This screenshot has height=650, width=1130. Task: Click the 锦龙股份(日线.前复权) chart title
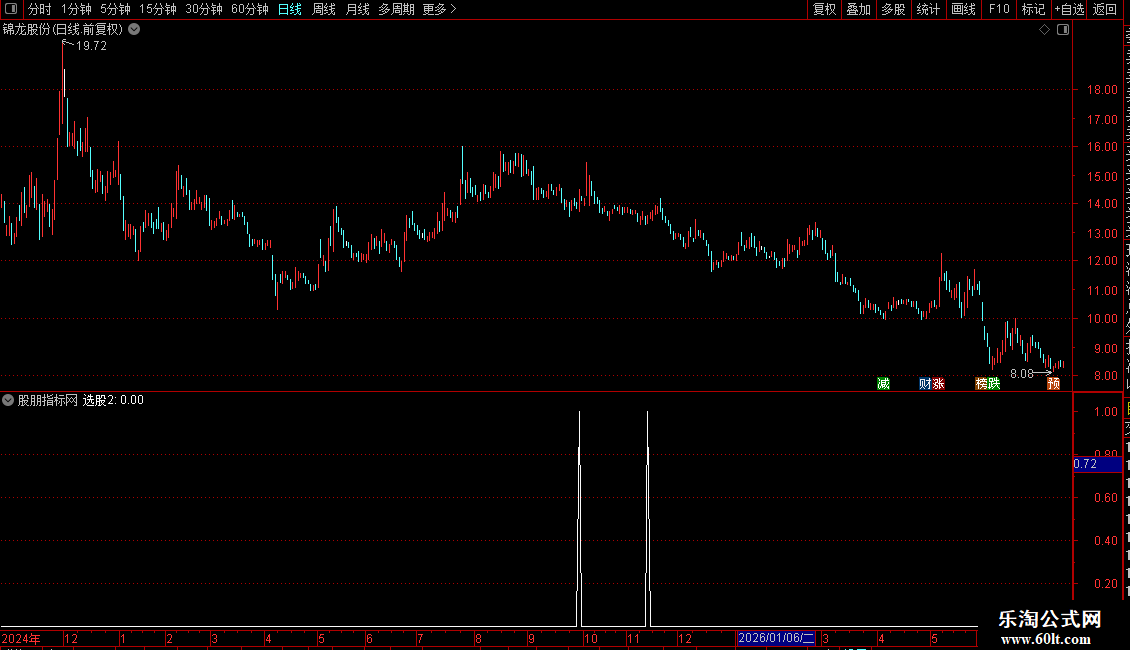tap(63, 30)
